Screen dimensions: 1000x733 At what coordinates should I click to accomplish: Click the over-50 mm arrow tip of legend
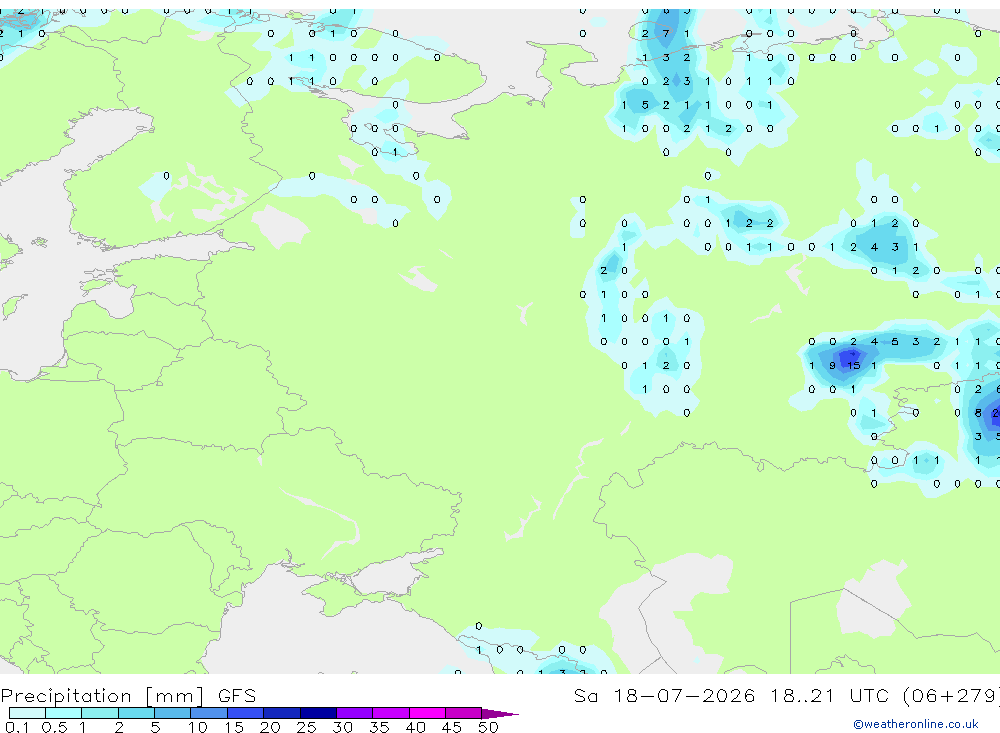click(x=500, y=714)
